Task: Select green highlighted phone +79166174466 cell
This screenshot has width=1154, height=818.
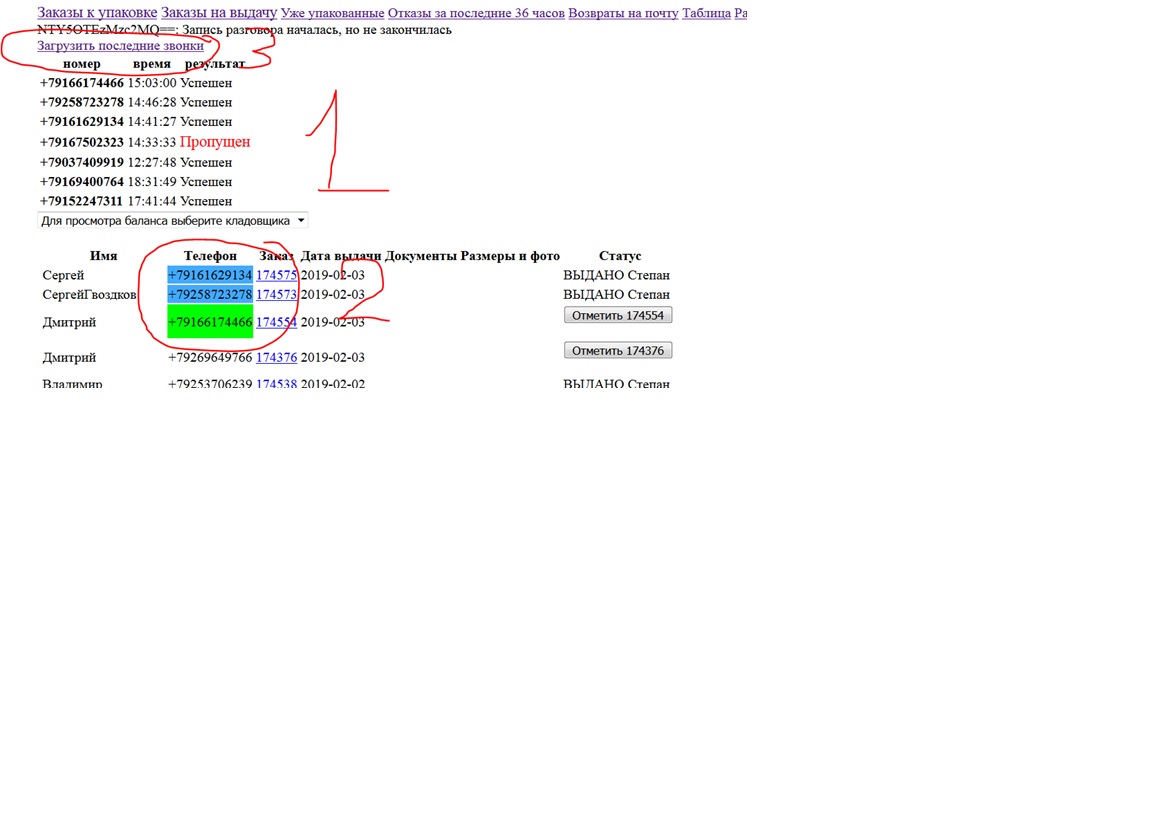Action: [210, 322]
